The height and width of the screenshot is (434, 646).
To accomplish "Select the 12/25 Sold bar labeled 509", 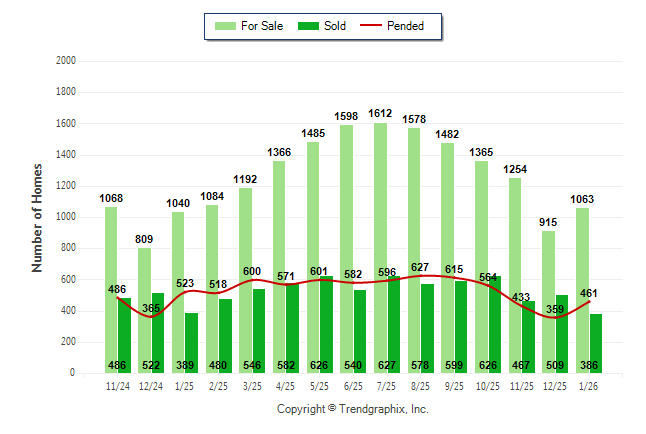I will (x=560, y=333).
